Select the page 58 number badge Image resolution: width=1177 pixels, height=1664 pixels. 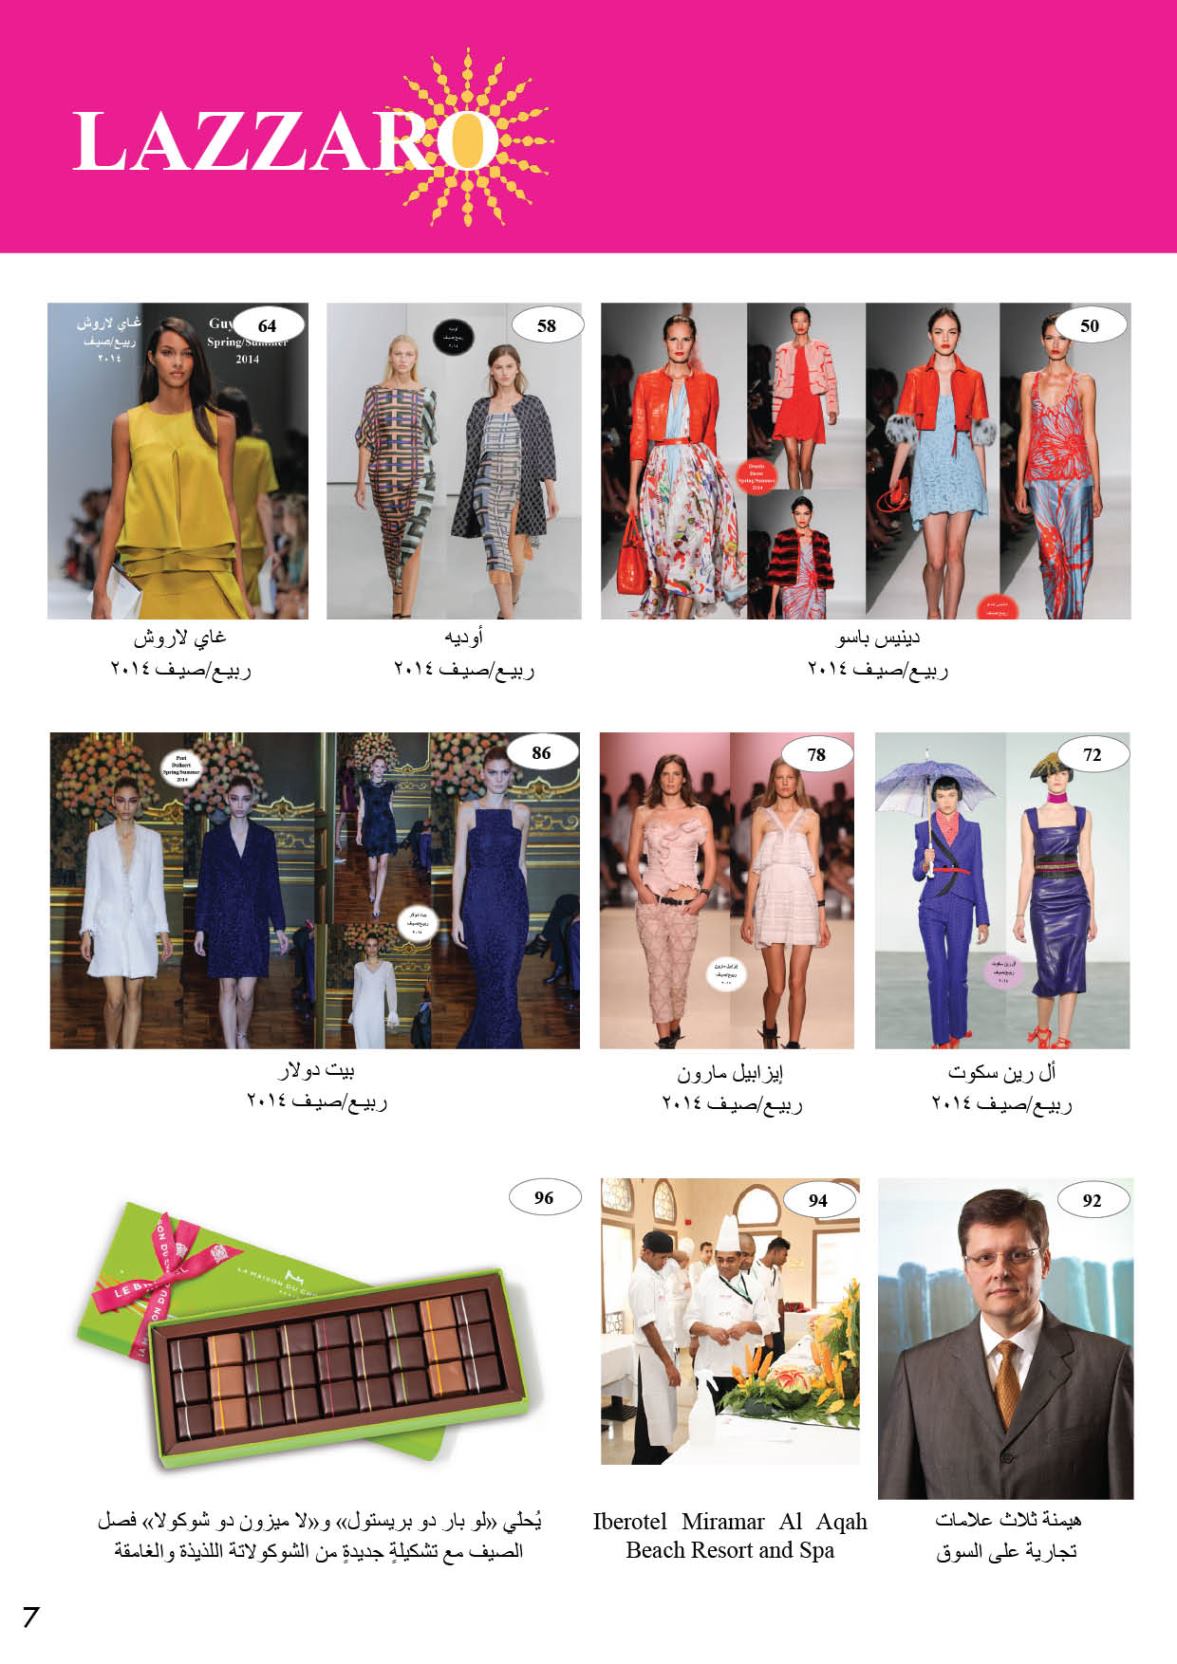click(546, 325)
